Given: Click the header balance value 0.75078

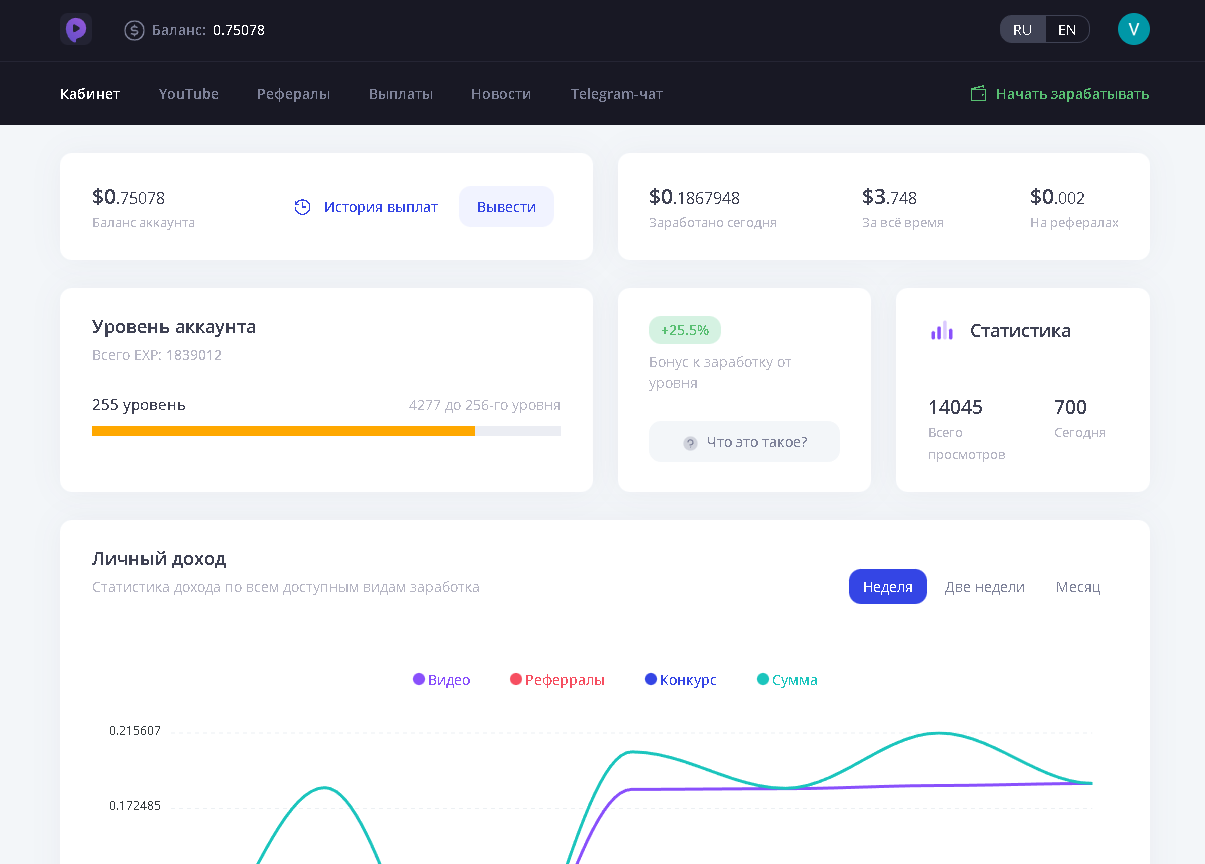Looking at the screenshot, I should tap(239, 30).
